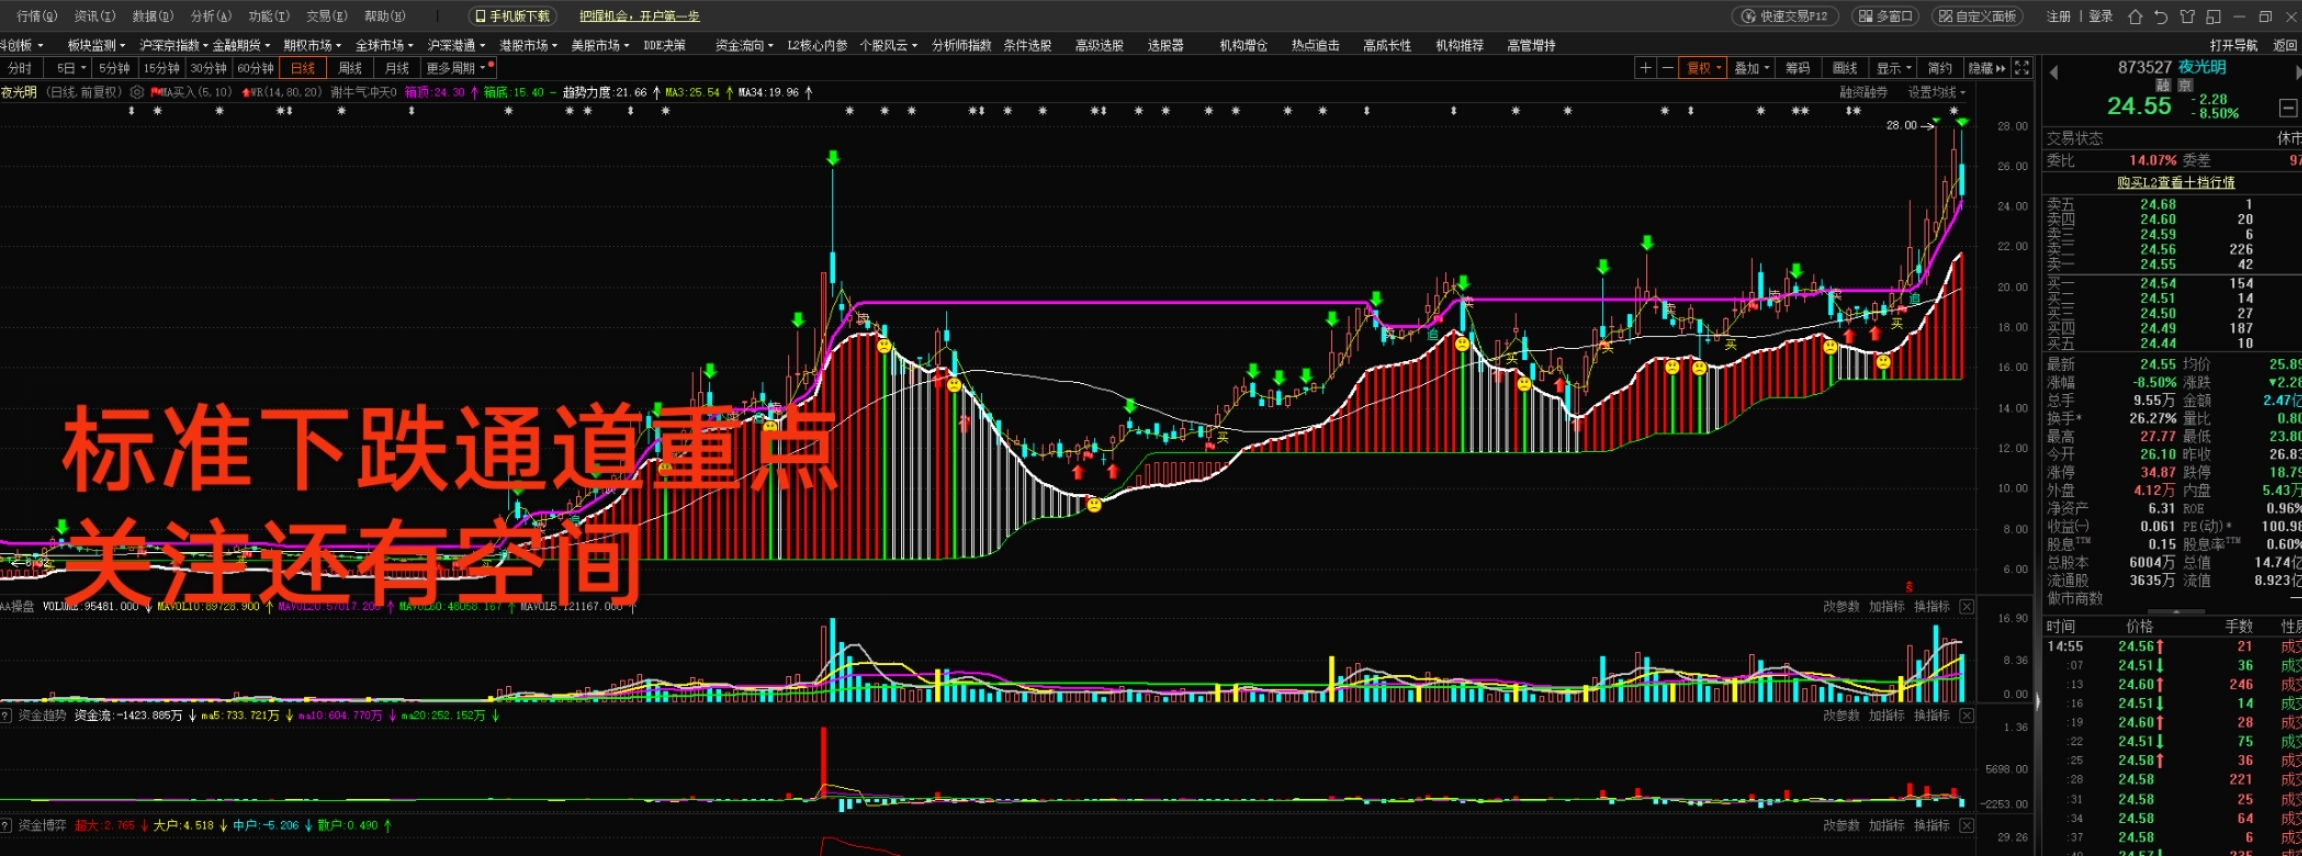Toggle 简约 simple mode
The height and width of the screenshot is (856, 2302).
coord(1940,68)
